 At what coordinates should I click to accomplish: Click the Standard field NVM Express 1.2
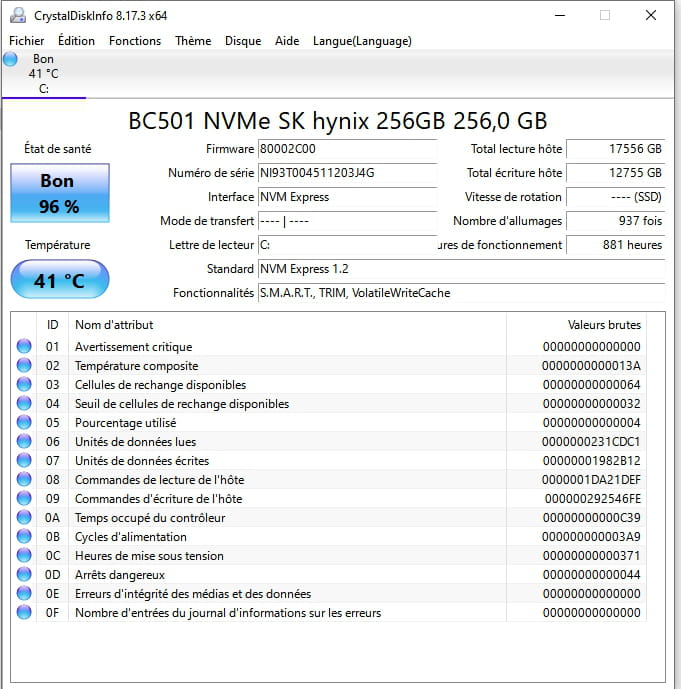click(461, 268)
